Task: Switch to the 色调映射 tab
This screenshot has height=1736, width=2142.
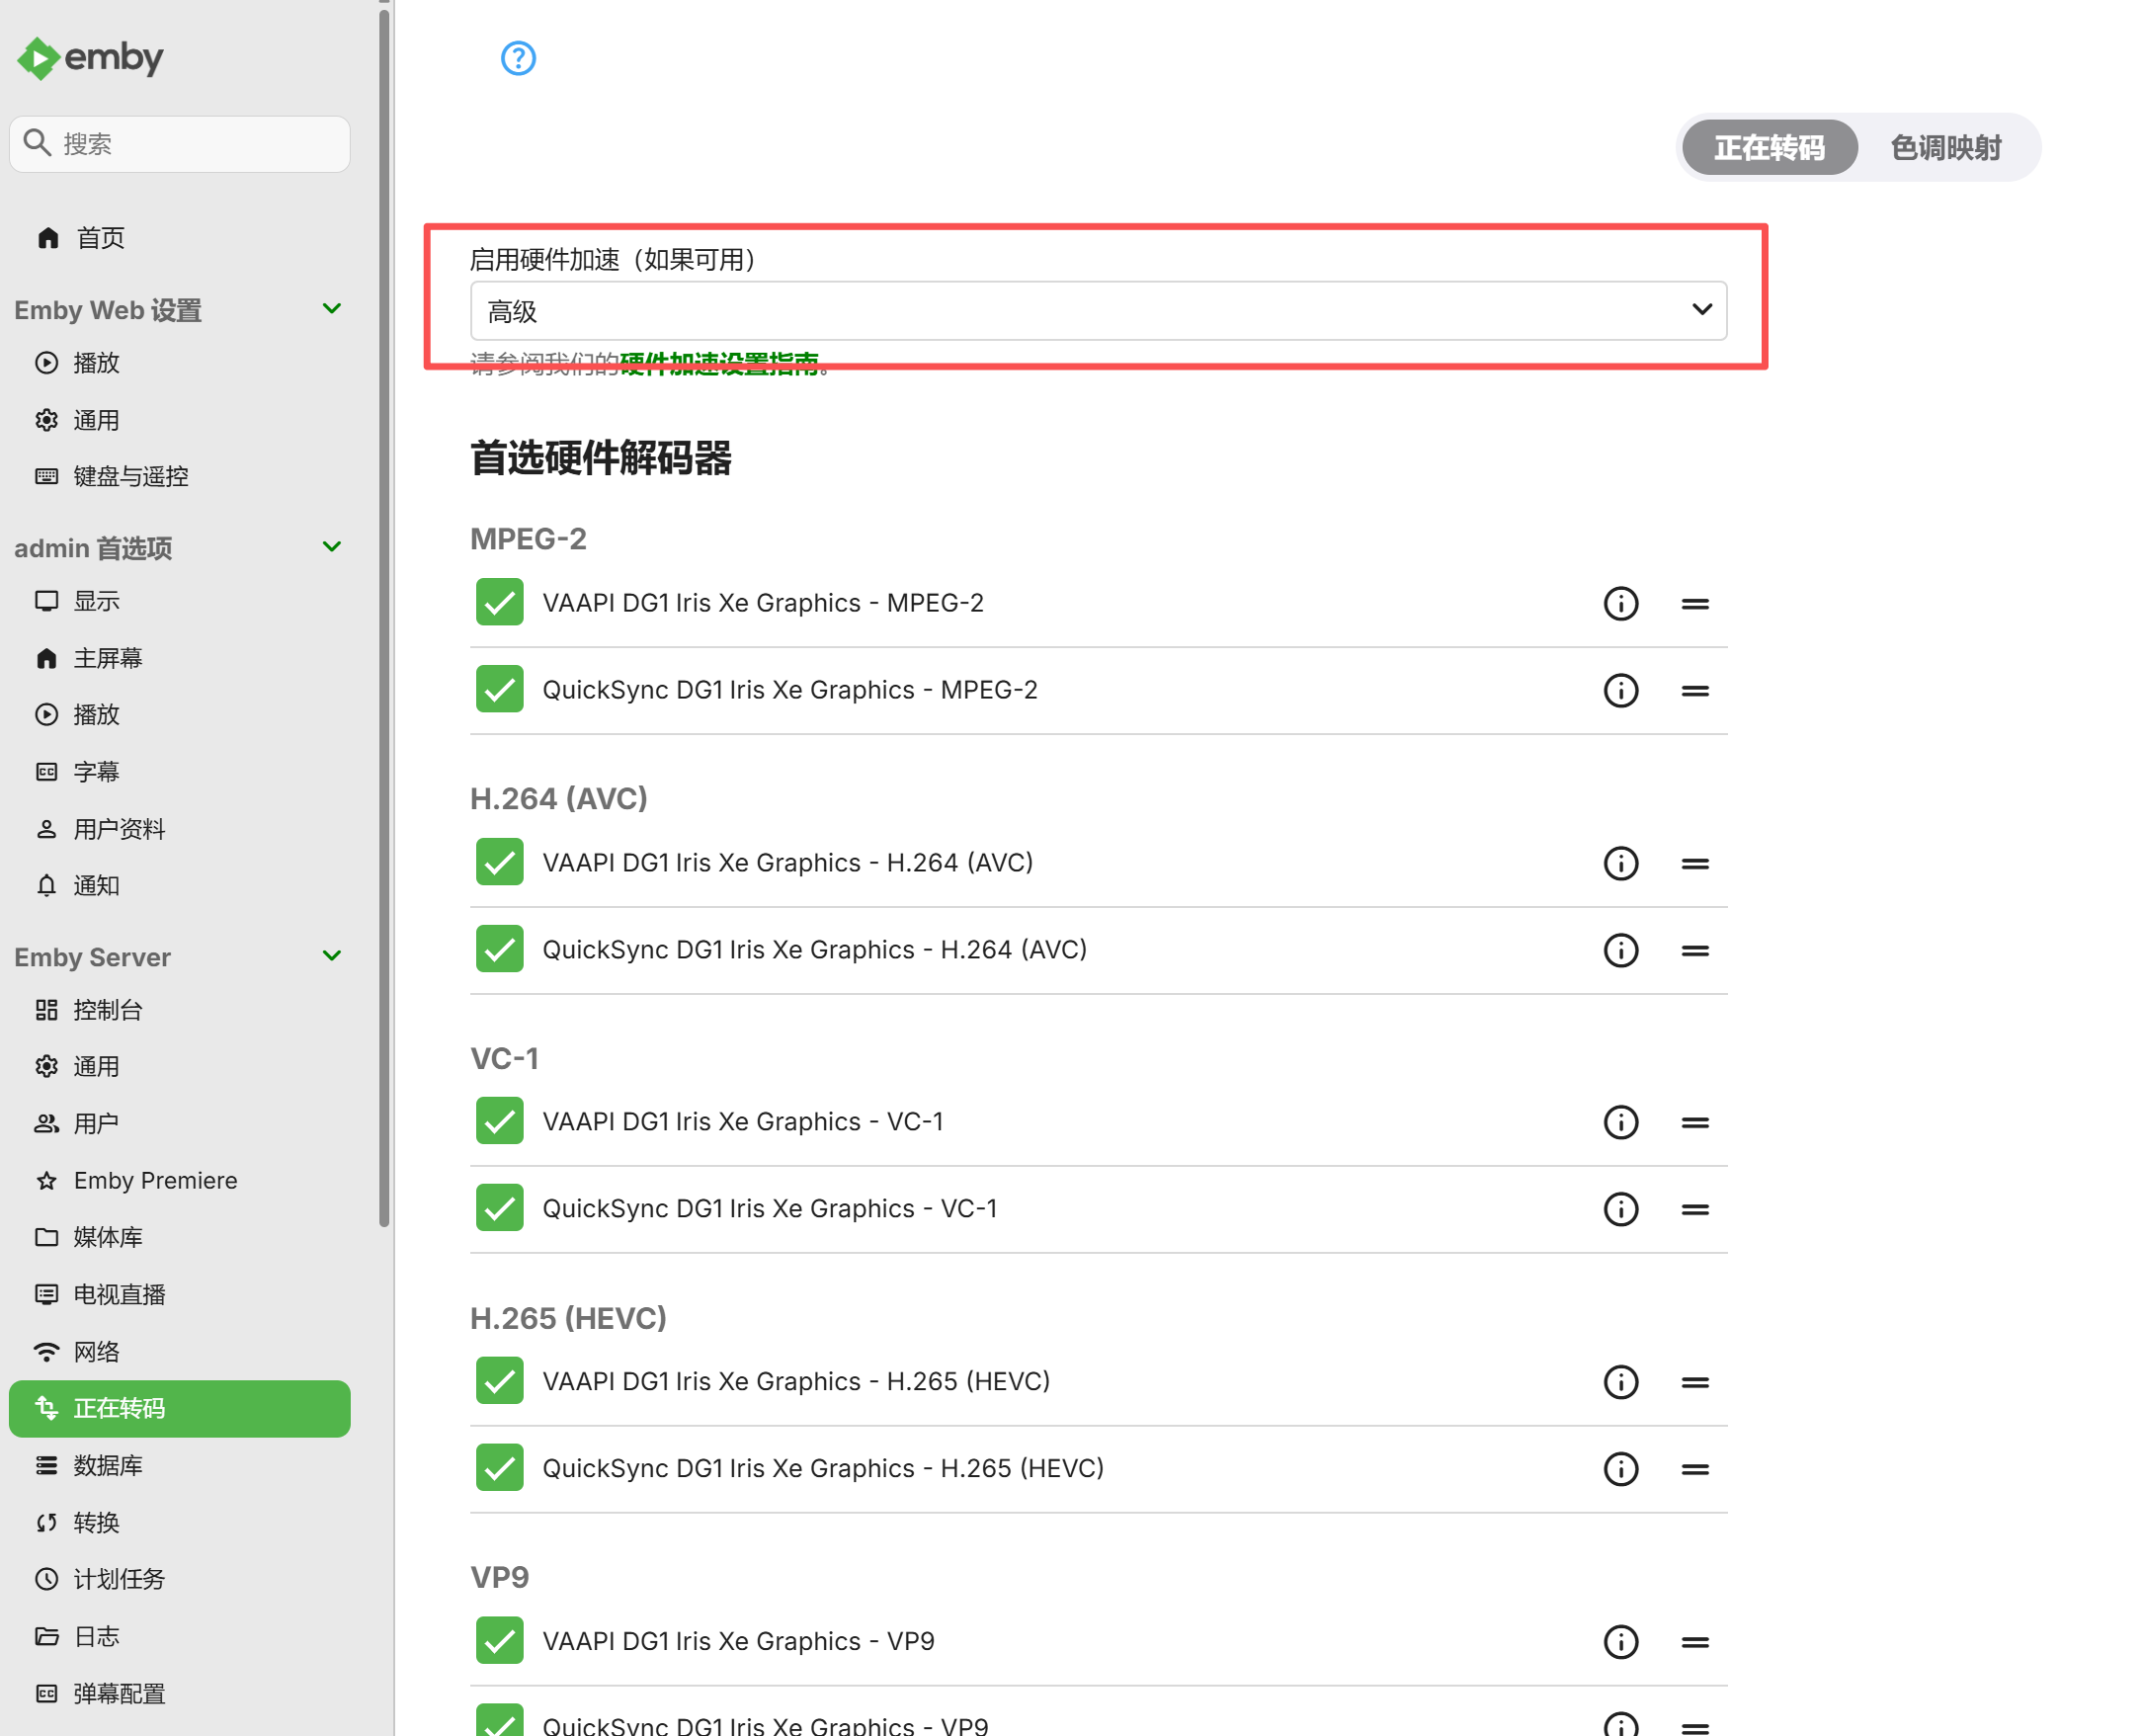Action: click(x=1944, y=148)
